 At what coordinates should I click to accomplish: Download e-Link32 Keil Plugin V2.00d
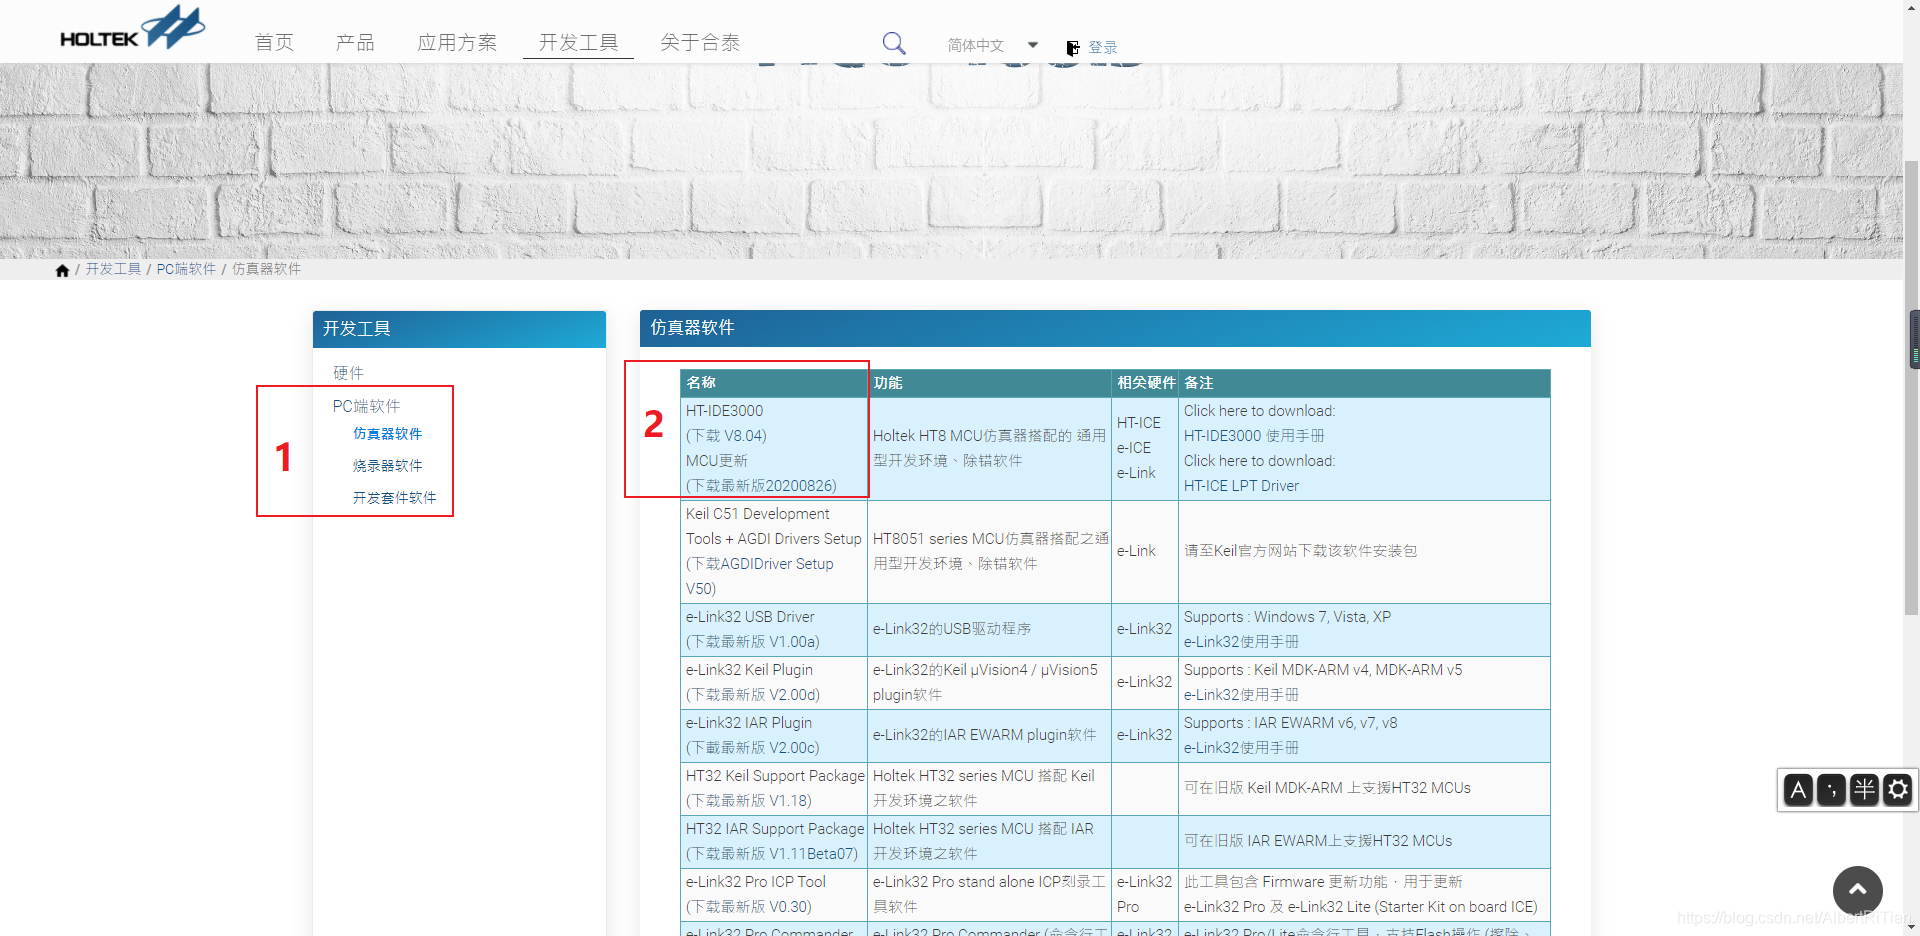tap(752, 695)
